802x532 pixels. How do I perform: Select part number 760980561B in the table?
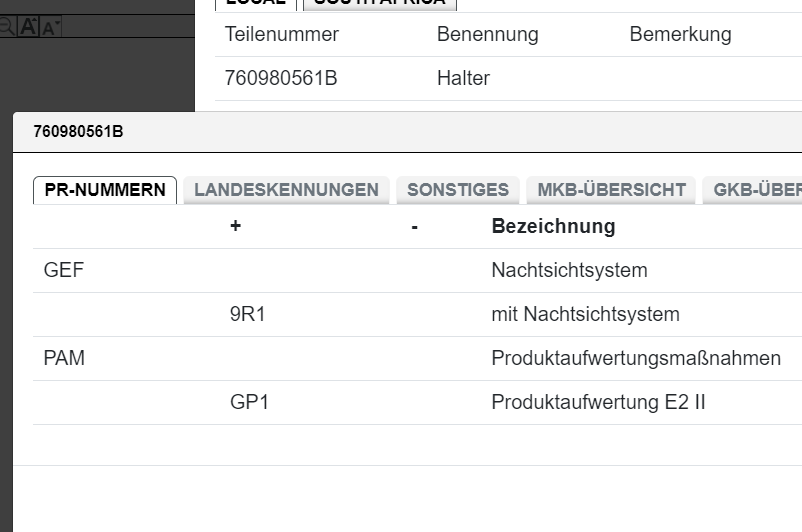click(281, 78)
